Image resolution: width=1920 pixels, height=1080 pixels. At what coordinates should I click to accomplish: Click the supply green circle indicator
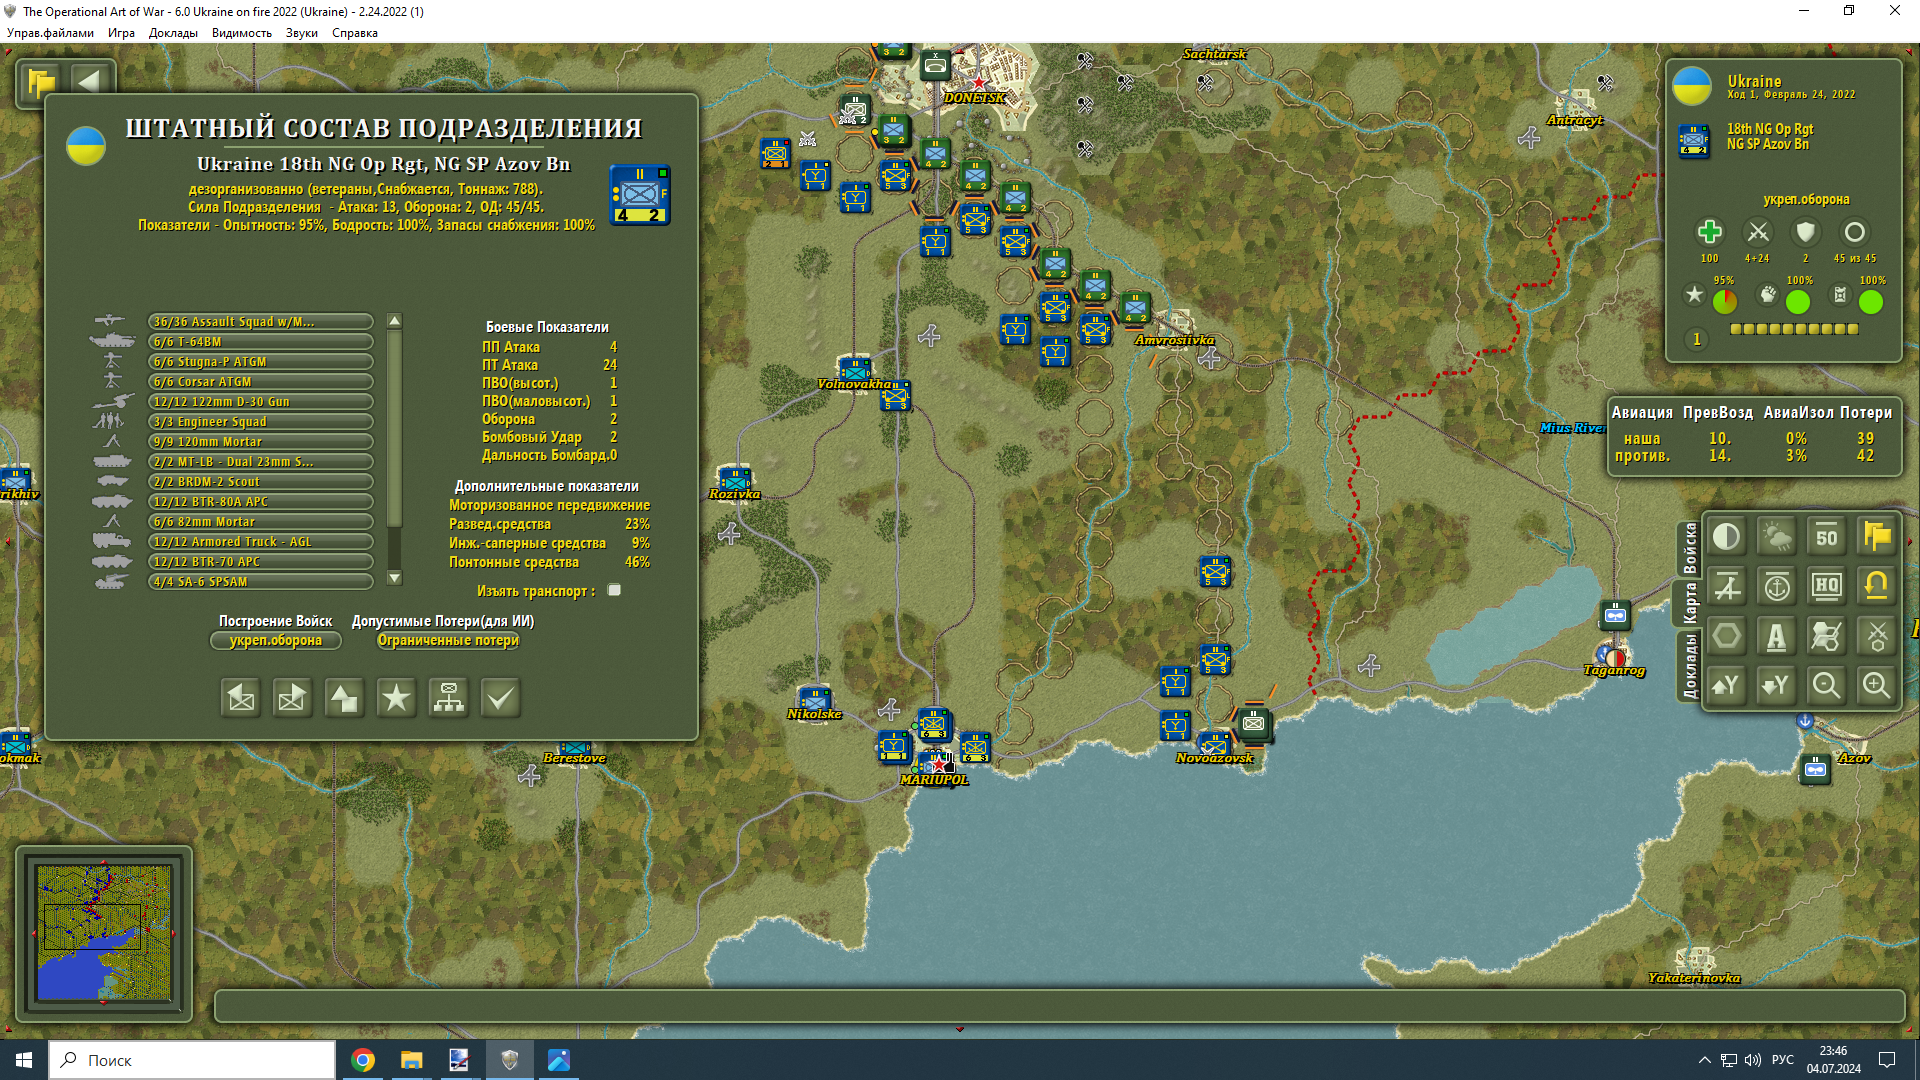[x=1871, y=301]
